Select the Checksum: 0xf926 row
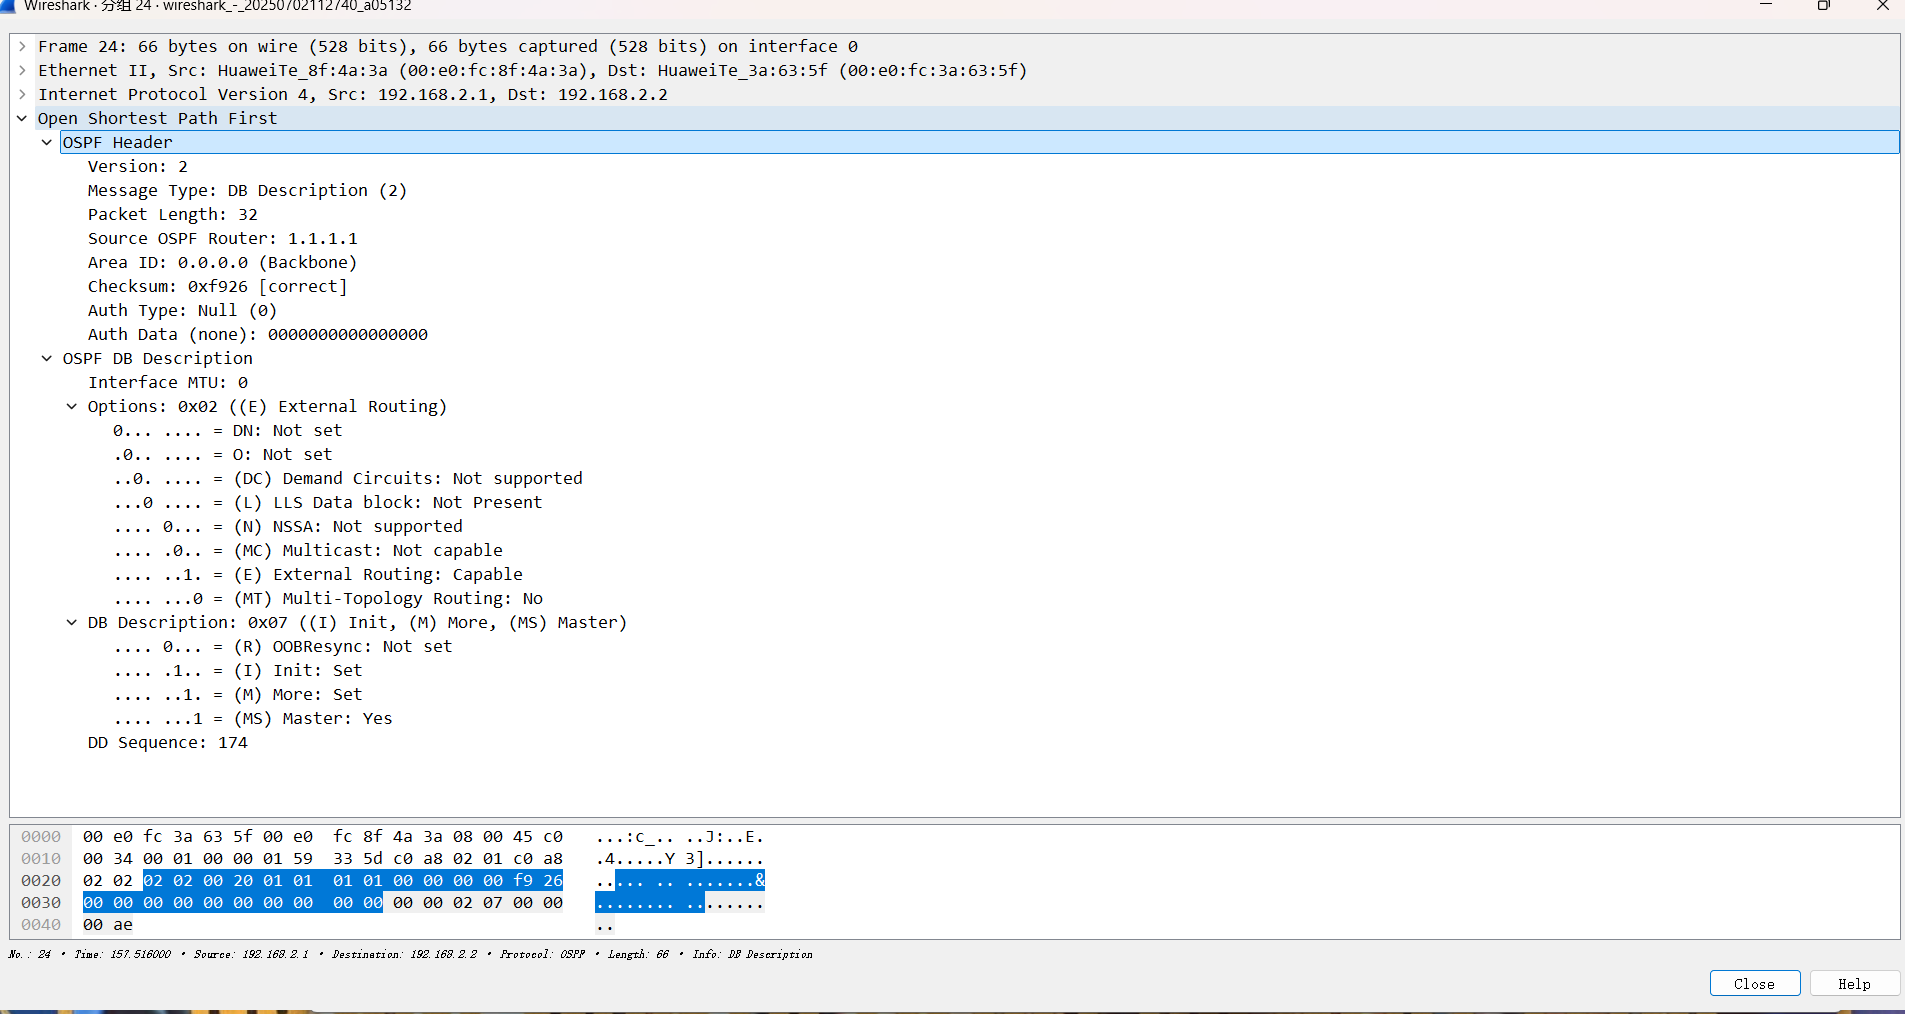Screen dimensions: 1905x1014 point(217,286)
